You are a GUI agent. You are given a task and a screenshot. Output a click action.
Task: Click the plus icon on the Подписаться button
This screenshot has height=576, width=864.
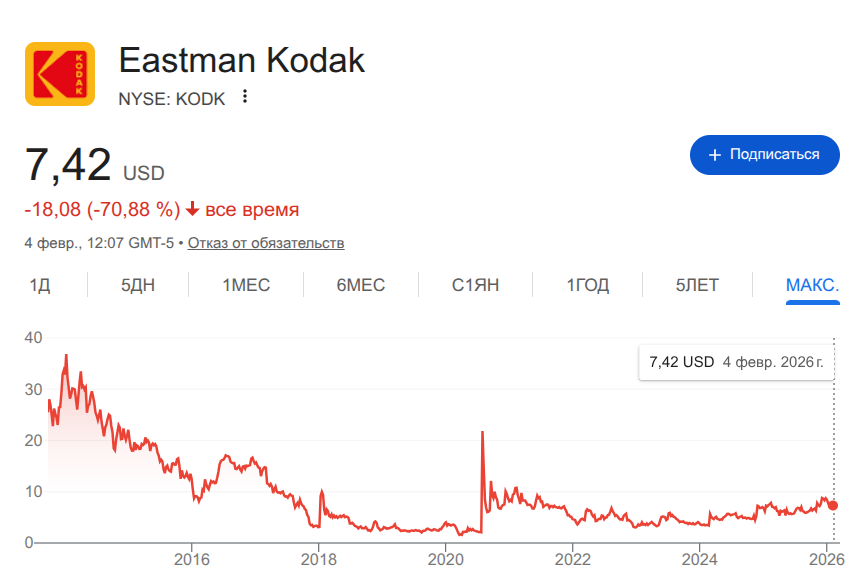pos(714,155)
